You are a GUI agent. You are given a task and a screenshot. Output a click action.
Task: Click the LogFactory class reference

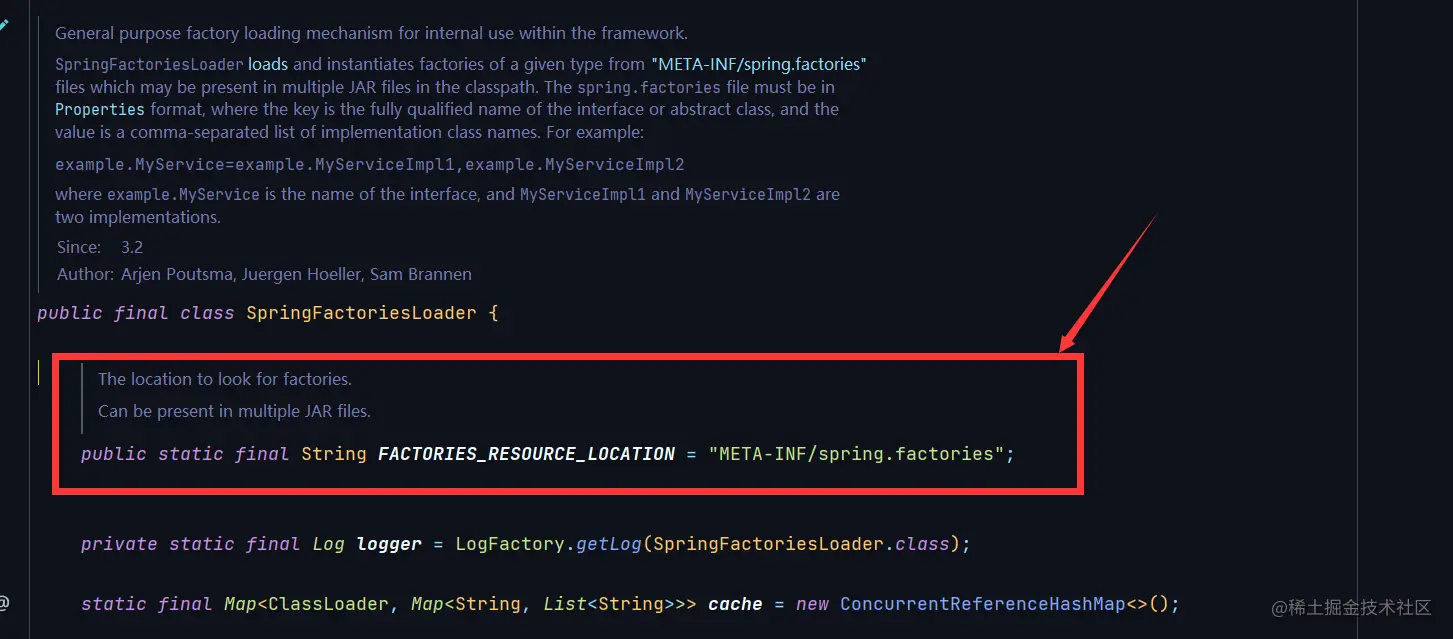tap(510, 544)
